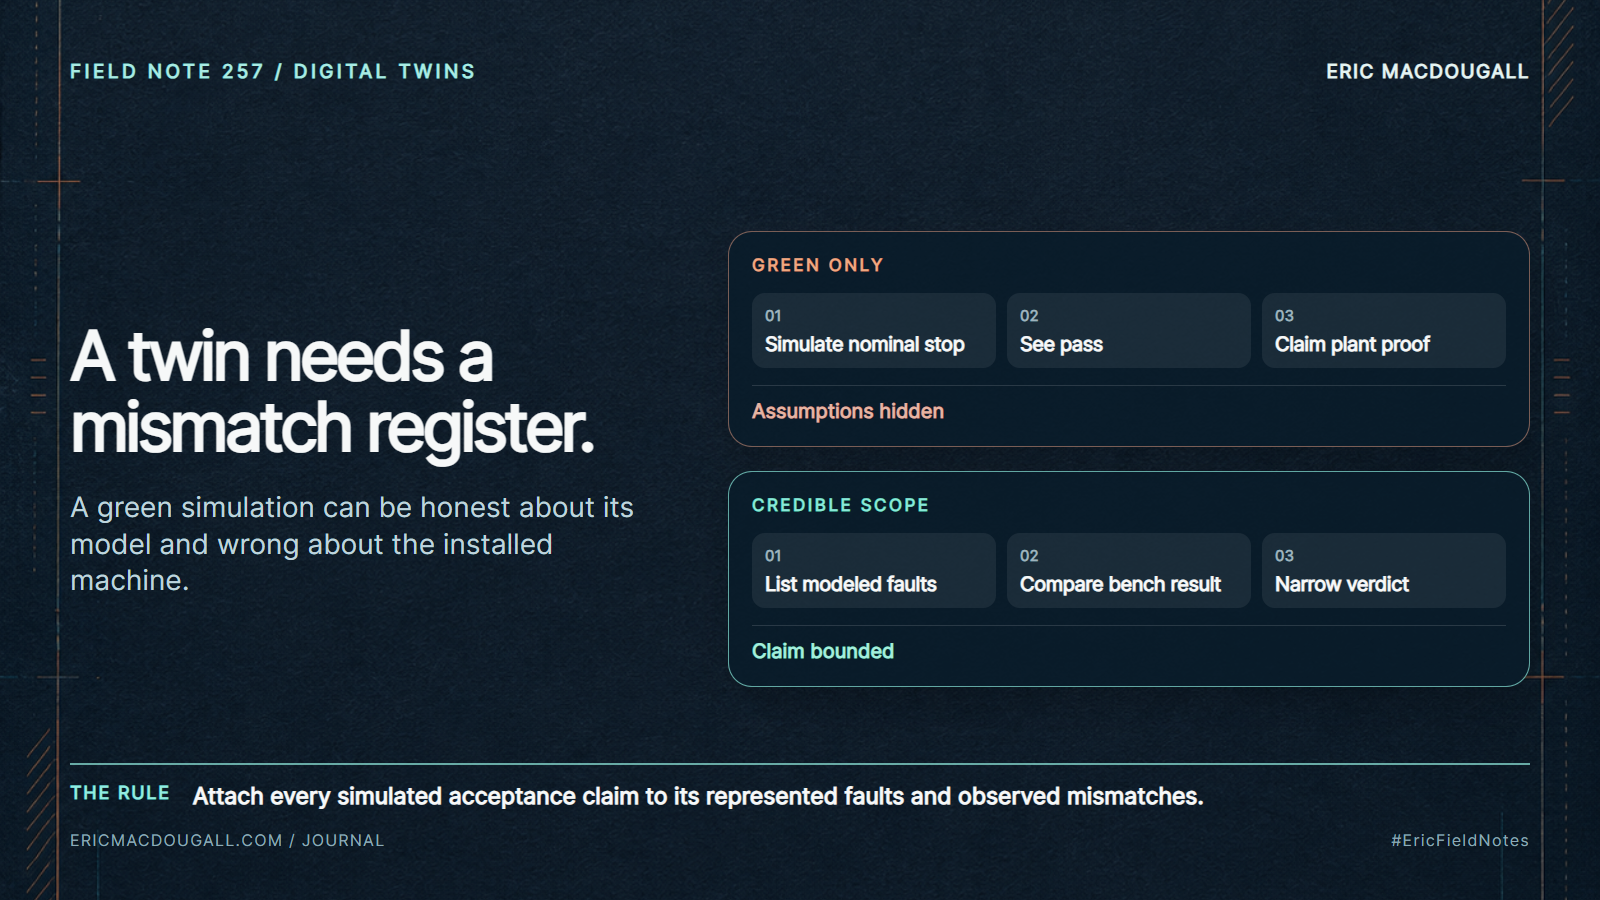Select the 'See pass' step card
The image size is (1600, 900).
coord(1128,330)
